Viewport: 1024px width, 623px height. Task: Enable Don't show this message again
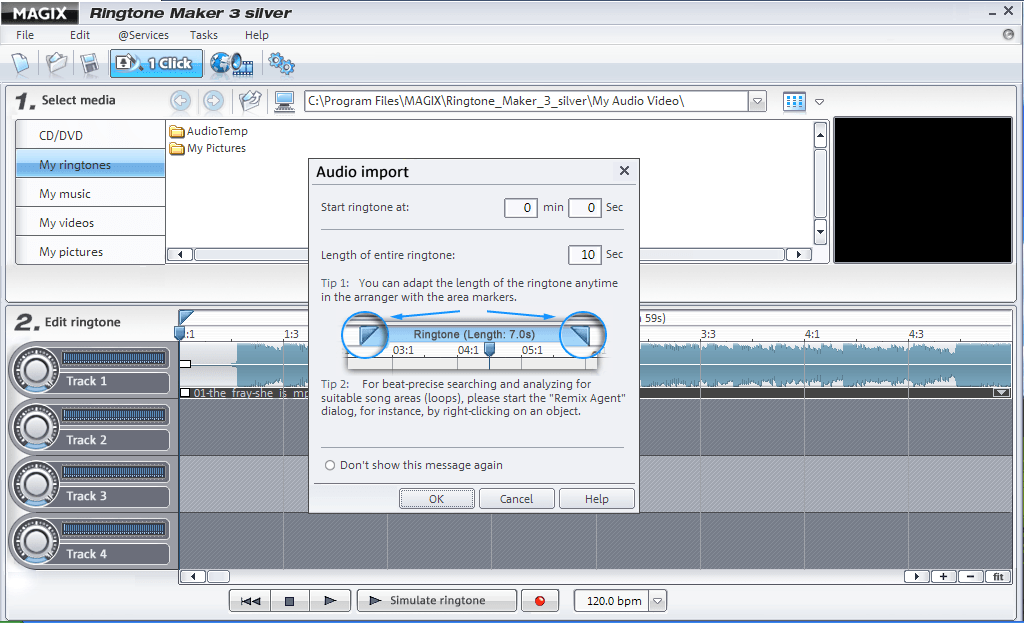pyautogui.click(x=330, y=465)
